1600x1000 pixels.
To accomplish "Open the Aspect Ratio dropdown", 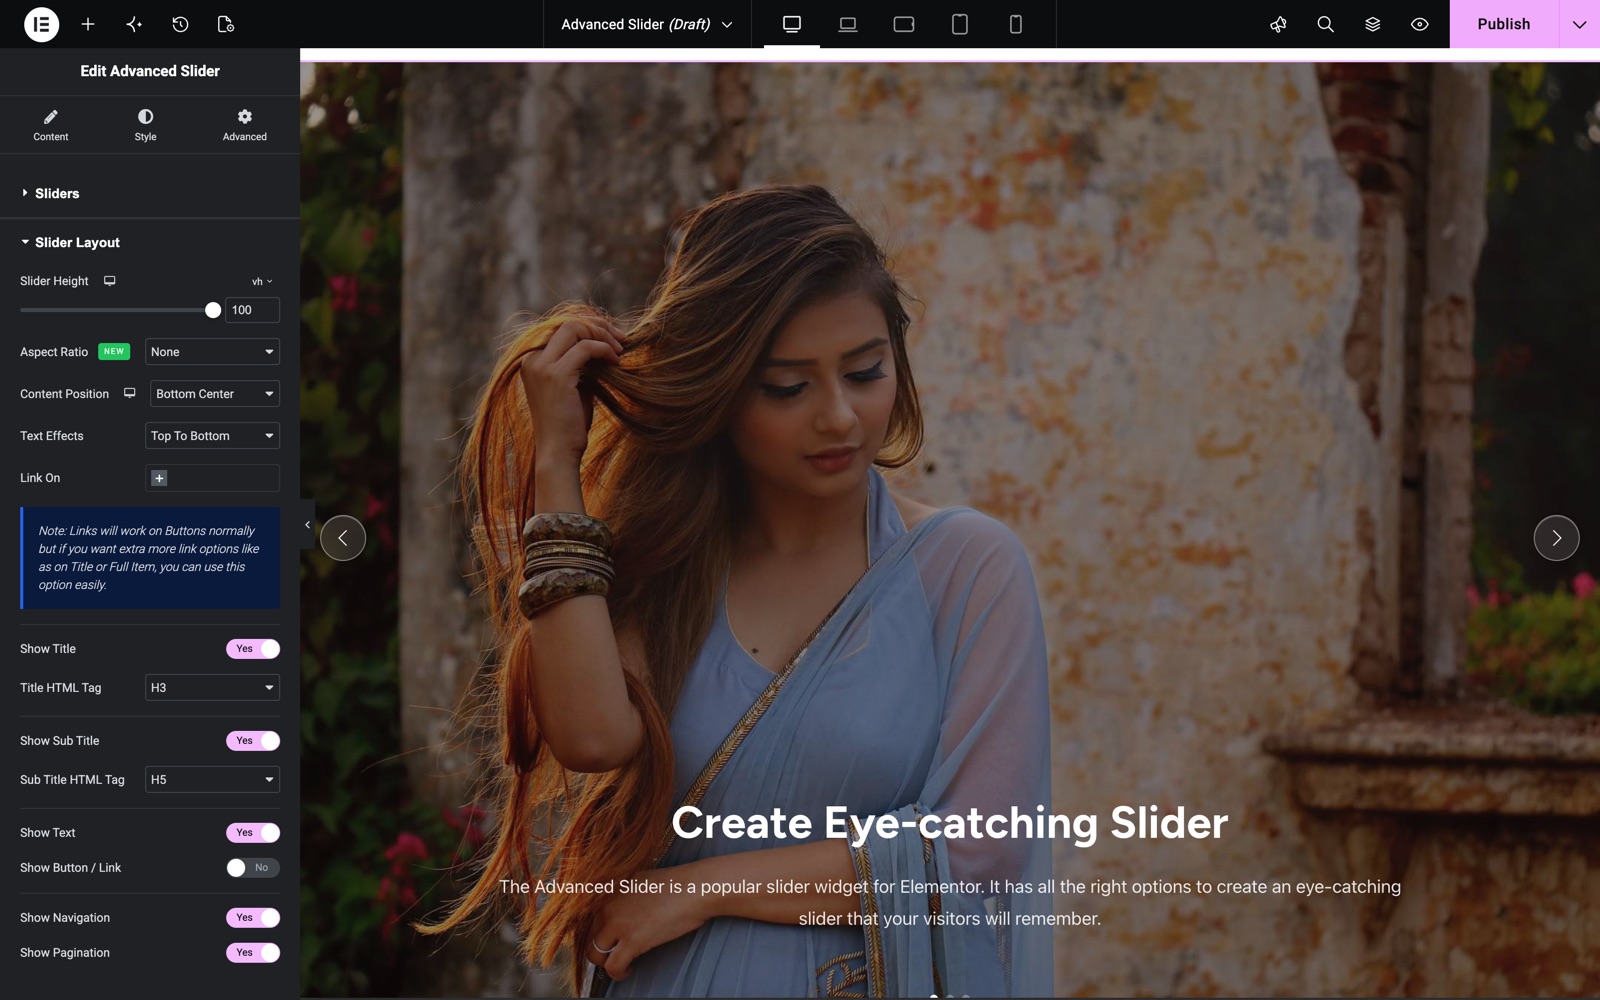I will coord(212,352).
